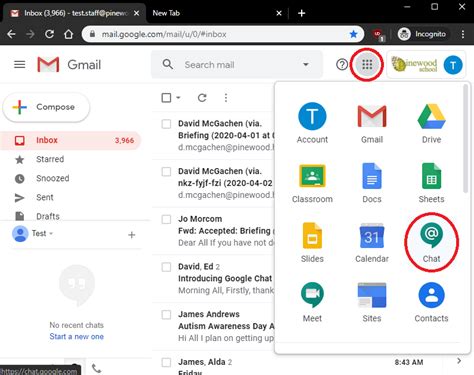The height and width of the screenshot is (375, 474).
Task: Expand the select-all dropdown arrow
Action: click(178, 98)
